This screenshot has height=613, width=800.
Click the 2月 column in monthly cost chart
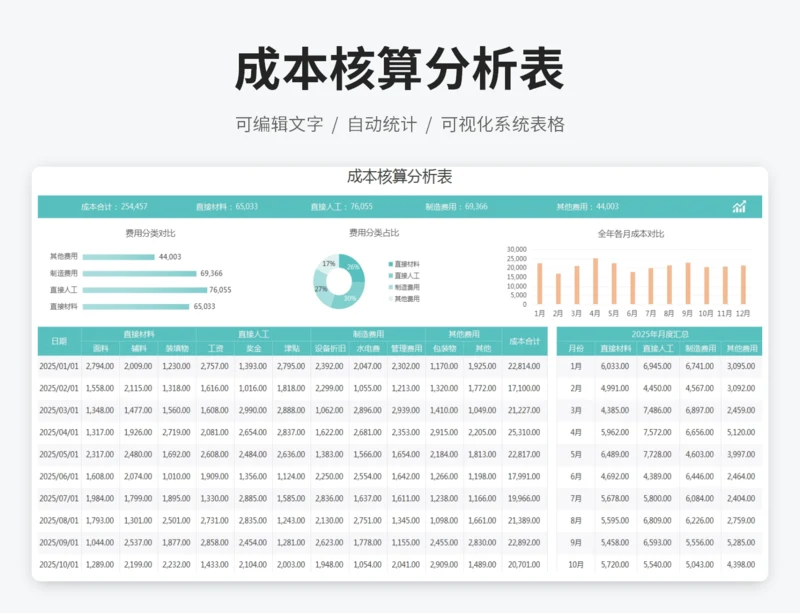point(558,289)
